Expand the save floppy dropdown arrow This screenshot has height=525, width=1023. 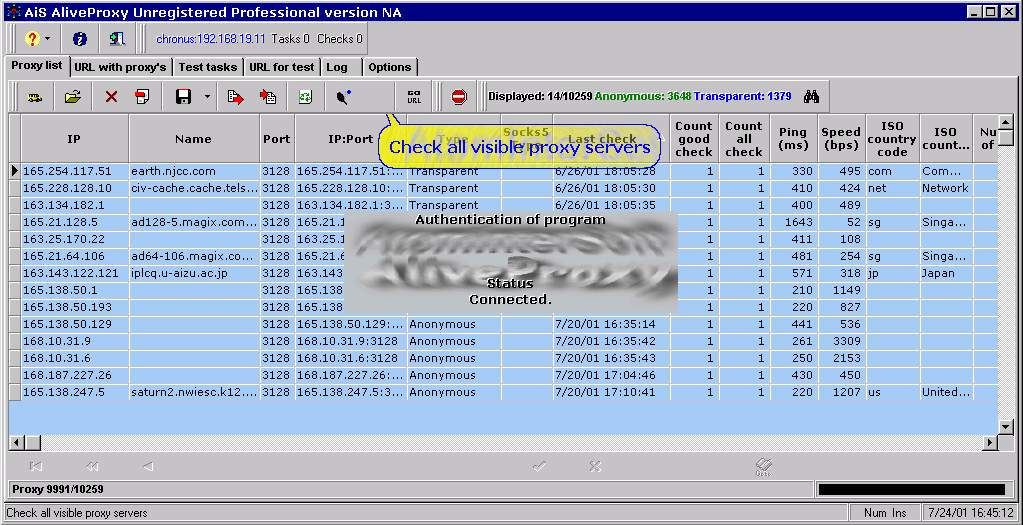pyautogui.click(x=207, y=97)
